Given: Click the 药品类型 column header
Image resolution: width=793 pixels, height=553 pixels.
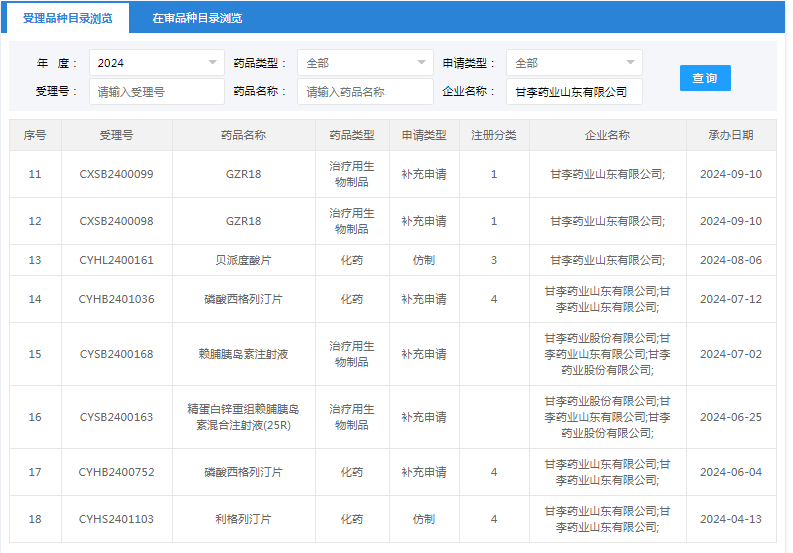Looking at the screenshot, I should 352,135.
